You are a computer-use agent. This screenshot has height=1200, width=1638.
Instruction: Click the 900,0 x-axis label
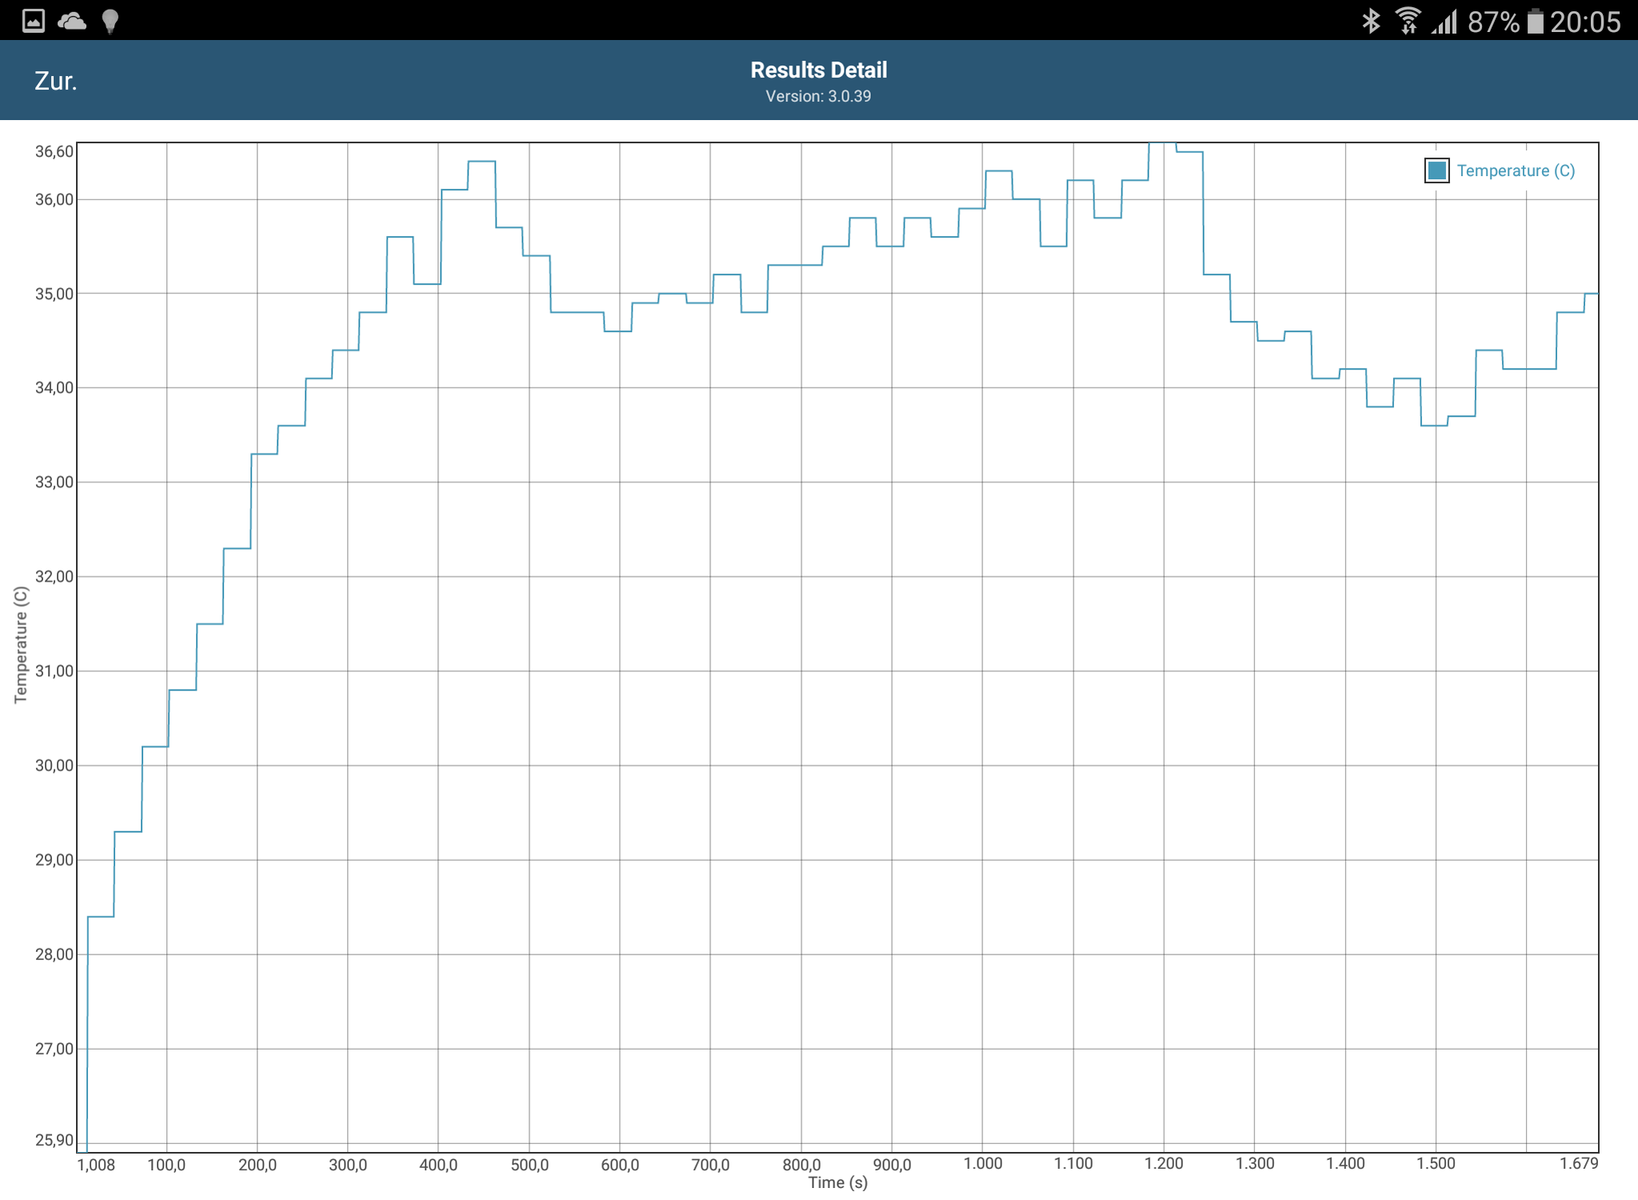point(892,1165)
